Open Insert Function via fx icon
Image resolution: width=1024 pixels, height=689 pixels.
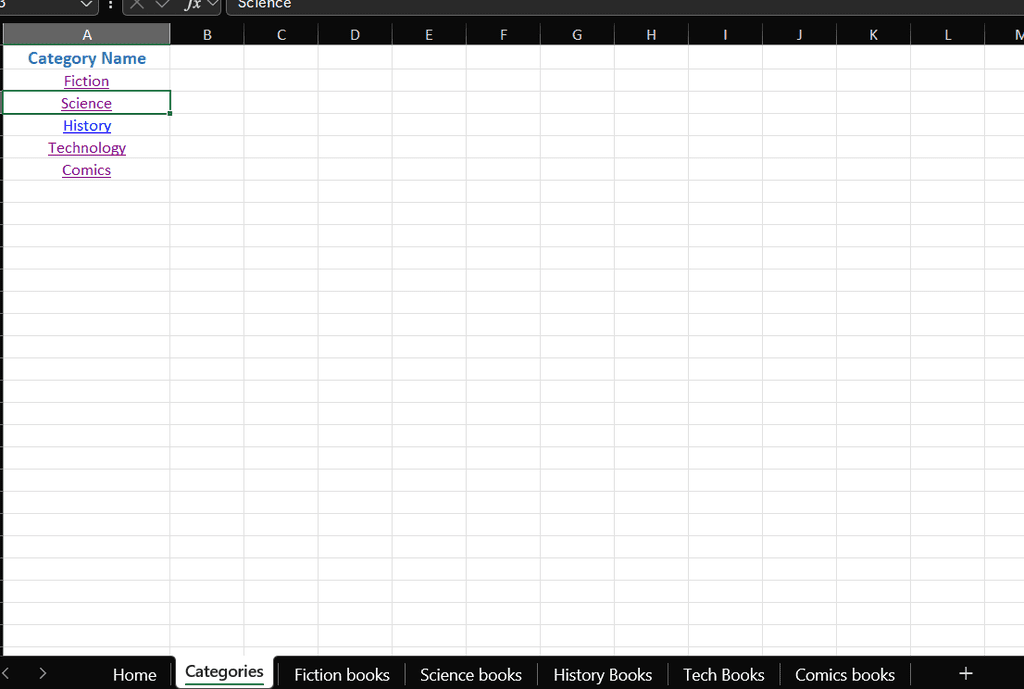click(192, 4)
